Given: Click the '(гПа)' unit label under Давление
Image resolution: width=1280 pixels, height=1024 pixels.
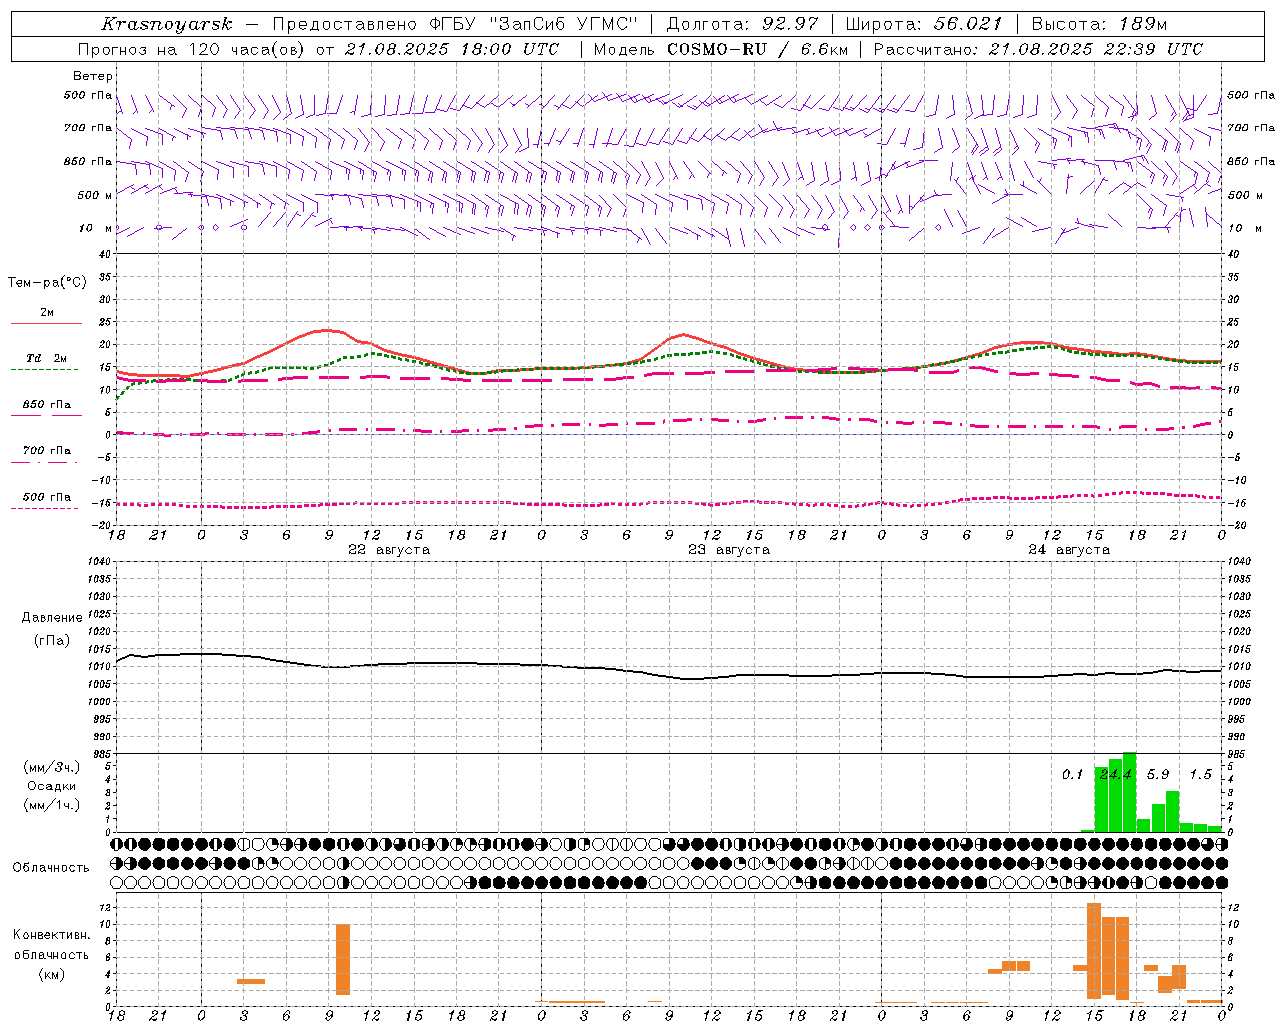Looking at the screenshot, I should click(x=52, y=641).
